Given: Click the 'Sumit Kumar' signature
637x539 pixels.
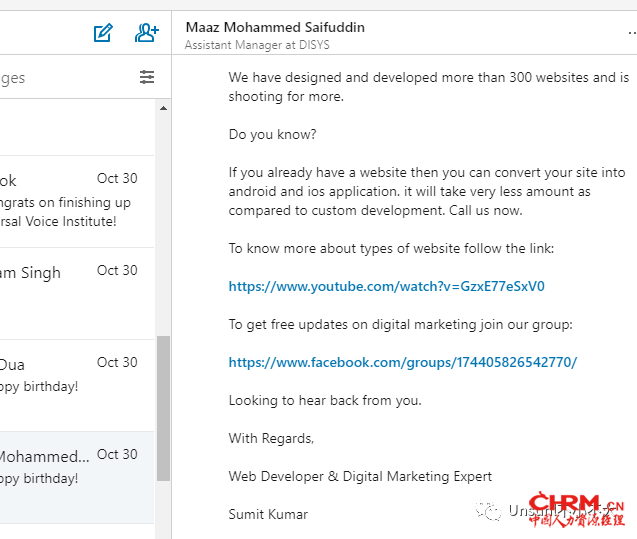Looking at the screenshot, I should point(268,514).
